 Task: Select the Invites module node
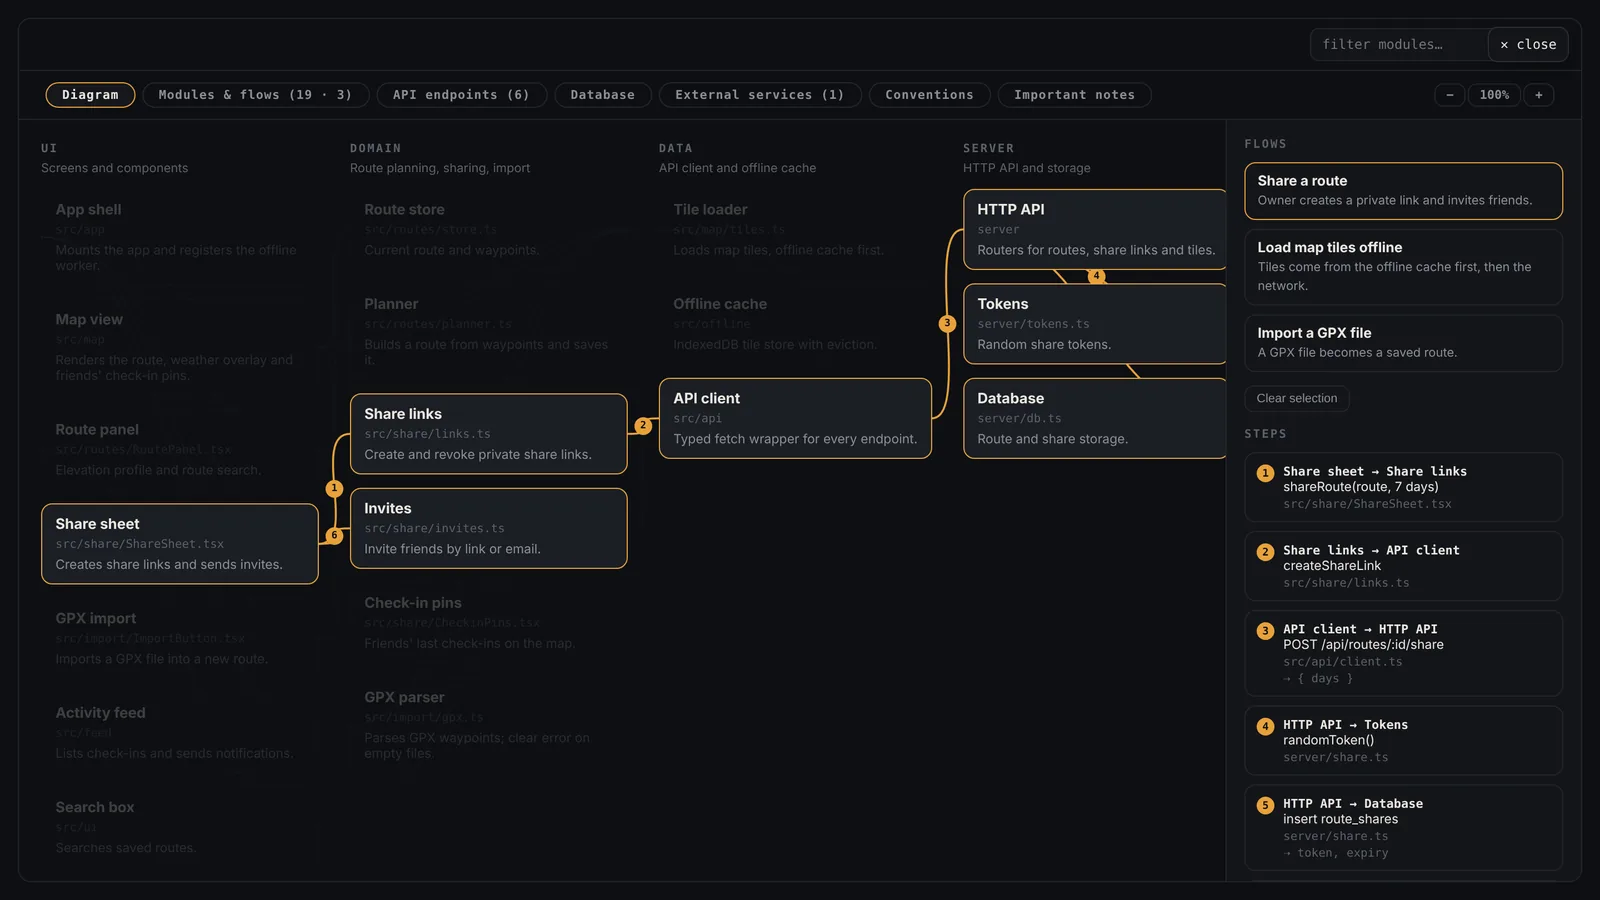489,528
